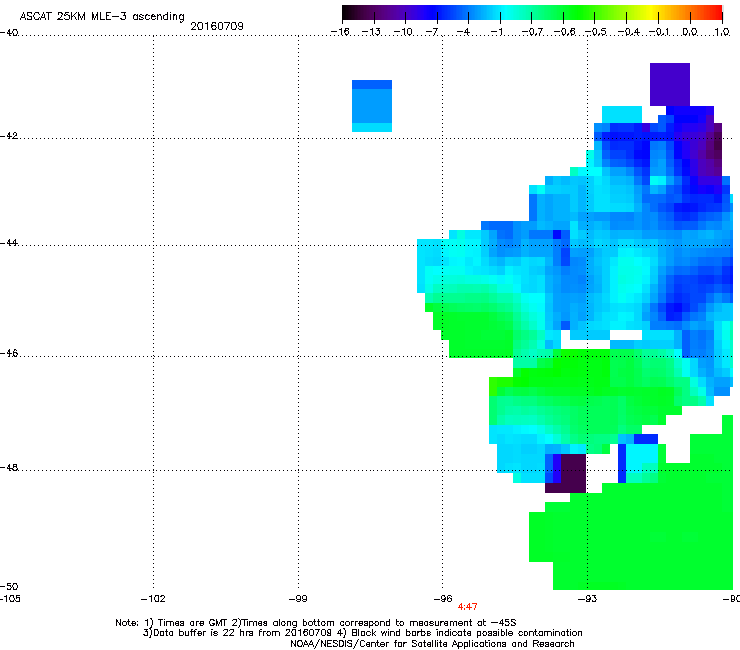Click the "-96" longitude axis label
740x650 pixels.
point(443,599)
